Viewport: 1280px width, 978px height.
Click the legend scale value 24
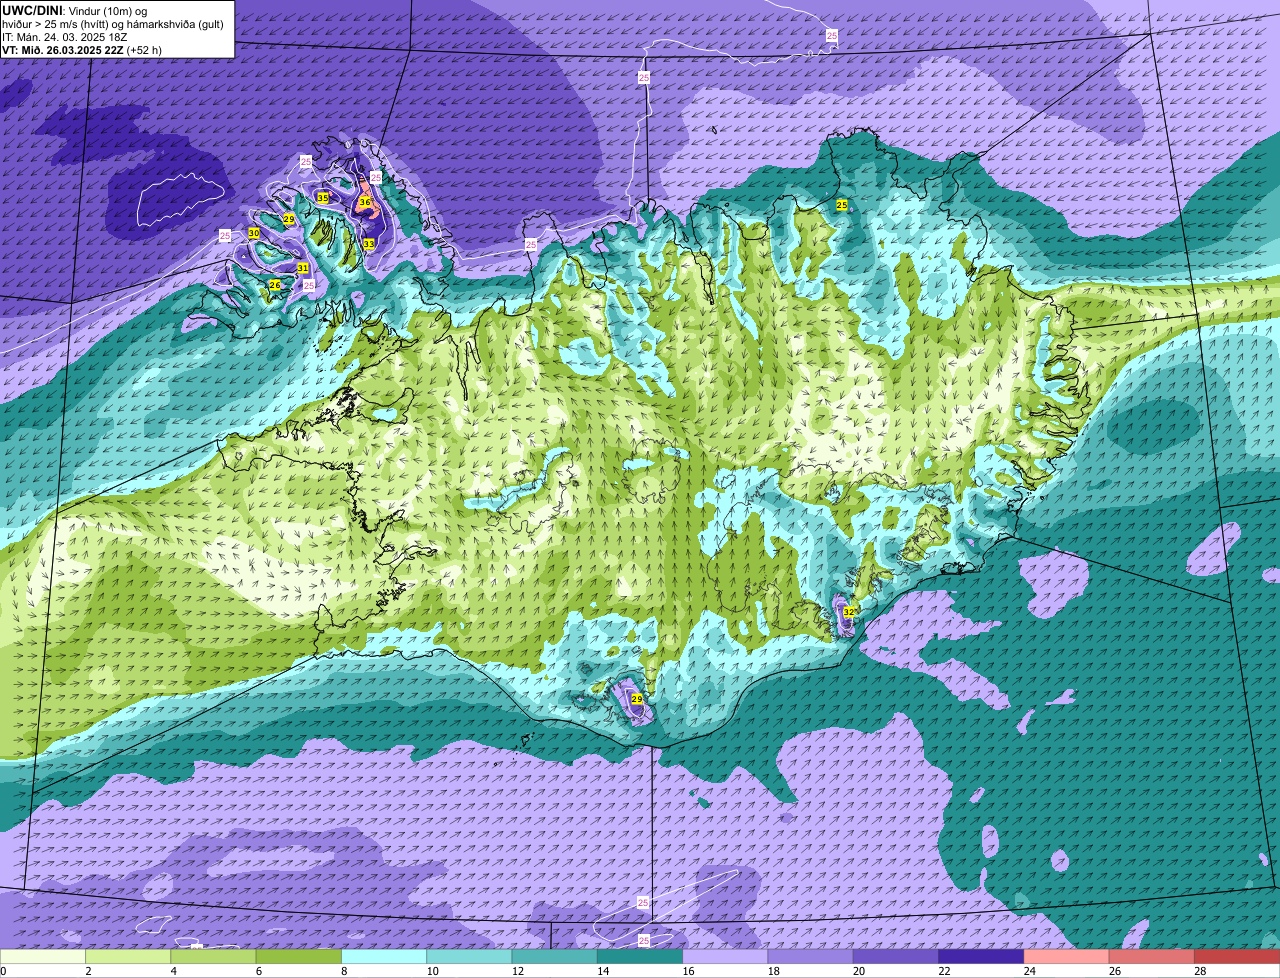coord(1028,971)
